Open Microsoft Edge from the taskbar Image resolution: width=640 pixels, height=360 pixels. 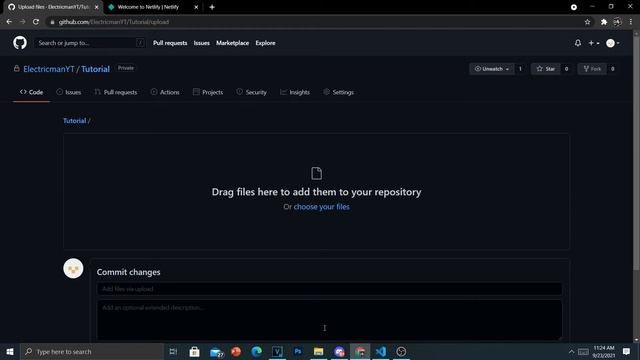click(x=256, y=351)
